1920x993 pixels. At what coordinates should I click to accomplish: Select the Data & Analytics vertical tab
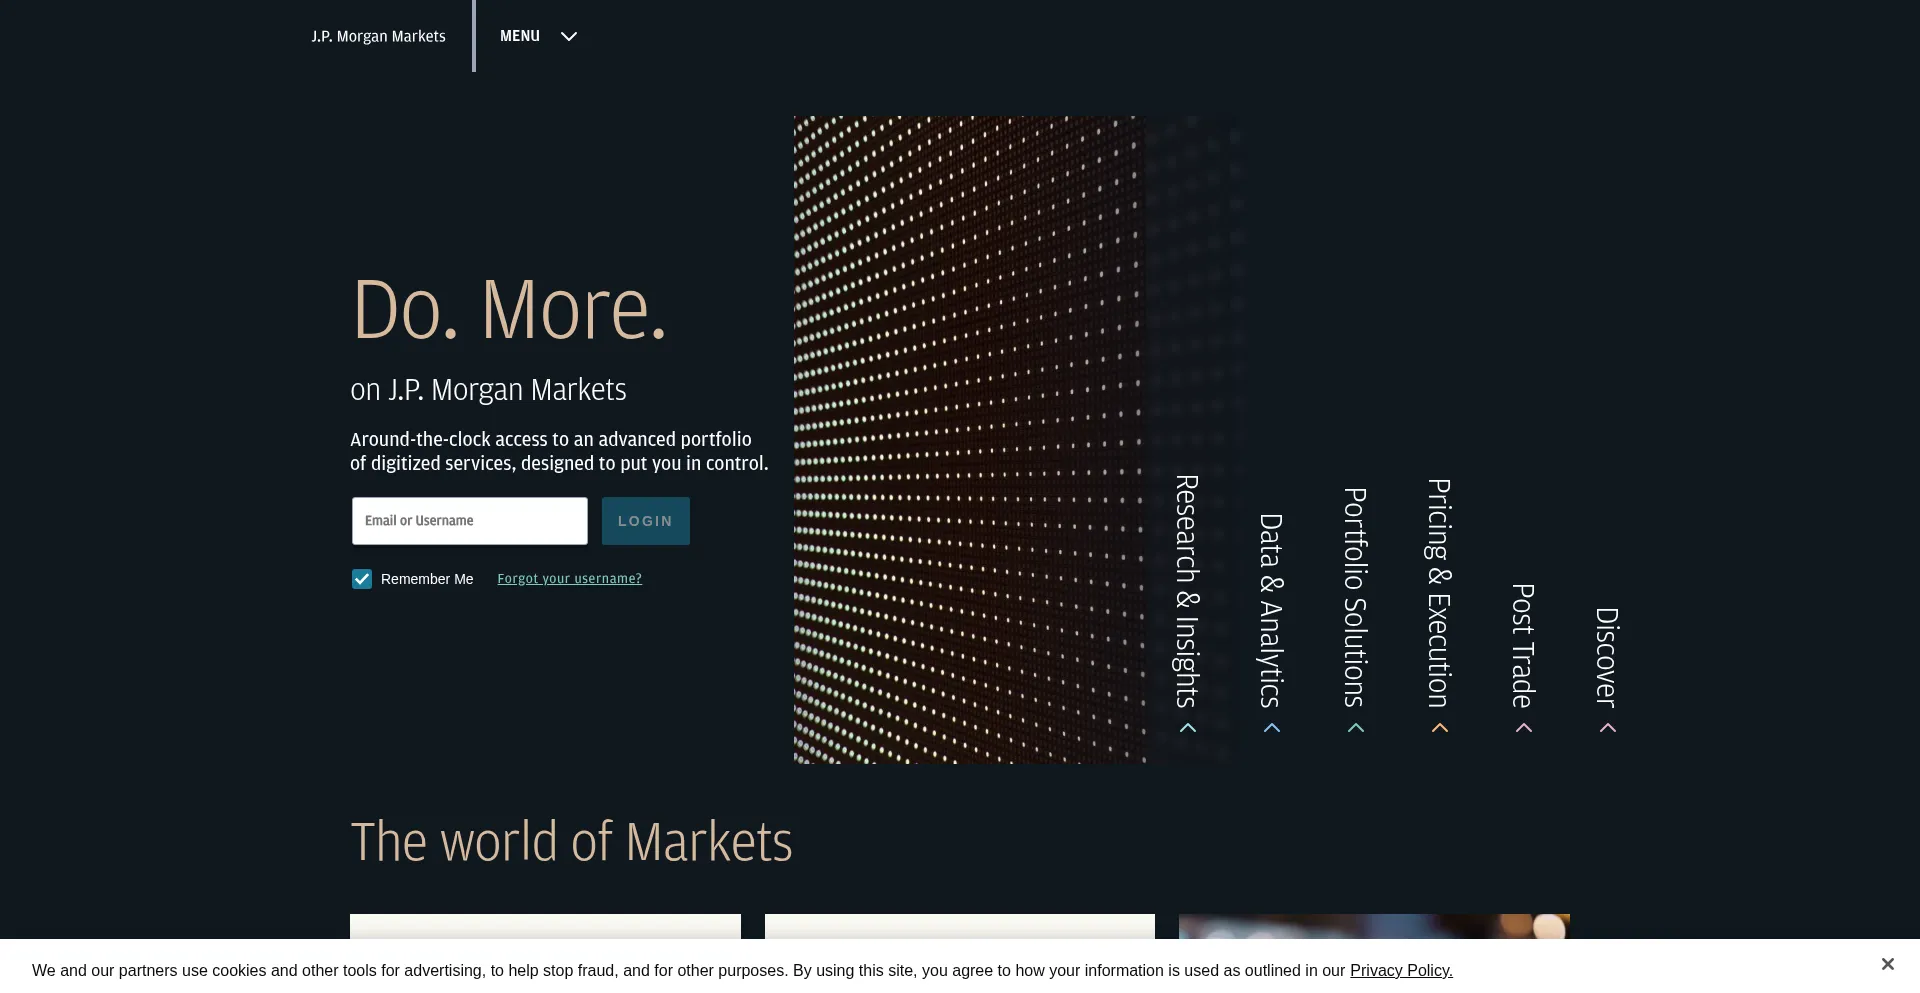coord(1271,611)
